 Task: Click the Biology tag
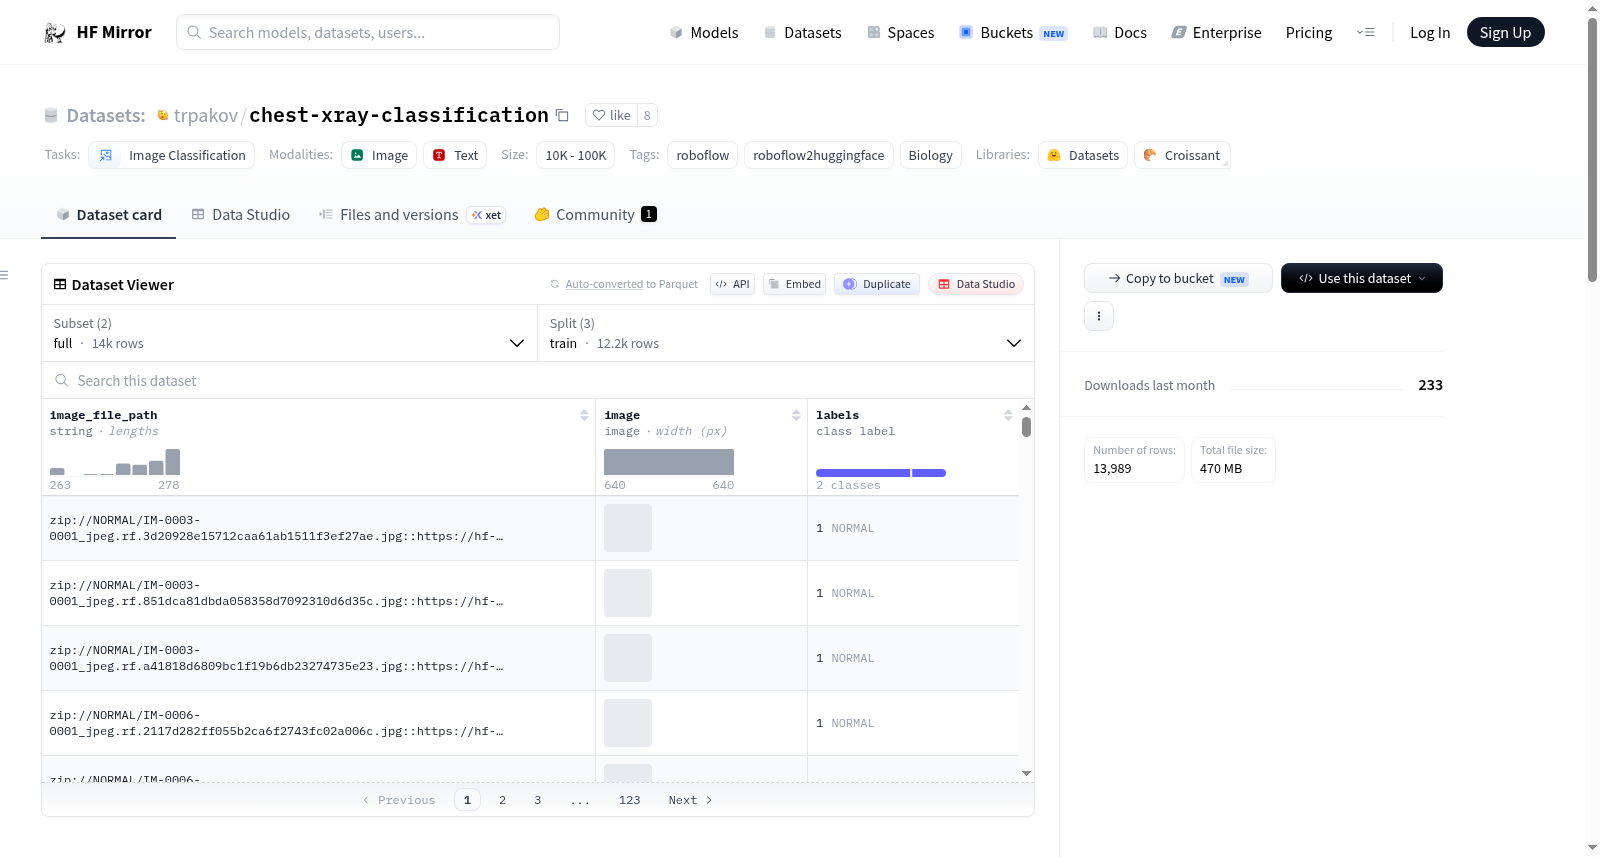point(931,155)
